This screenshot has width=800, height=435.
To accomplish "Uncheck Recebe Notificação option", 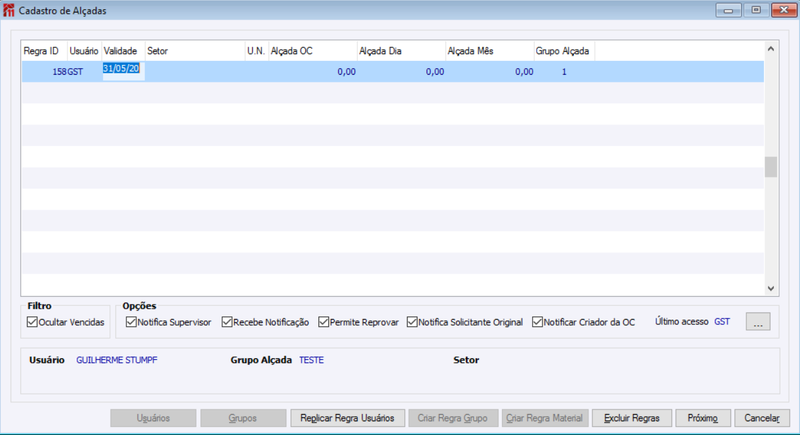I will (227, 322).
